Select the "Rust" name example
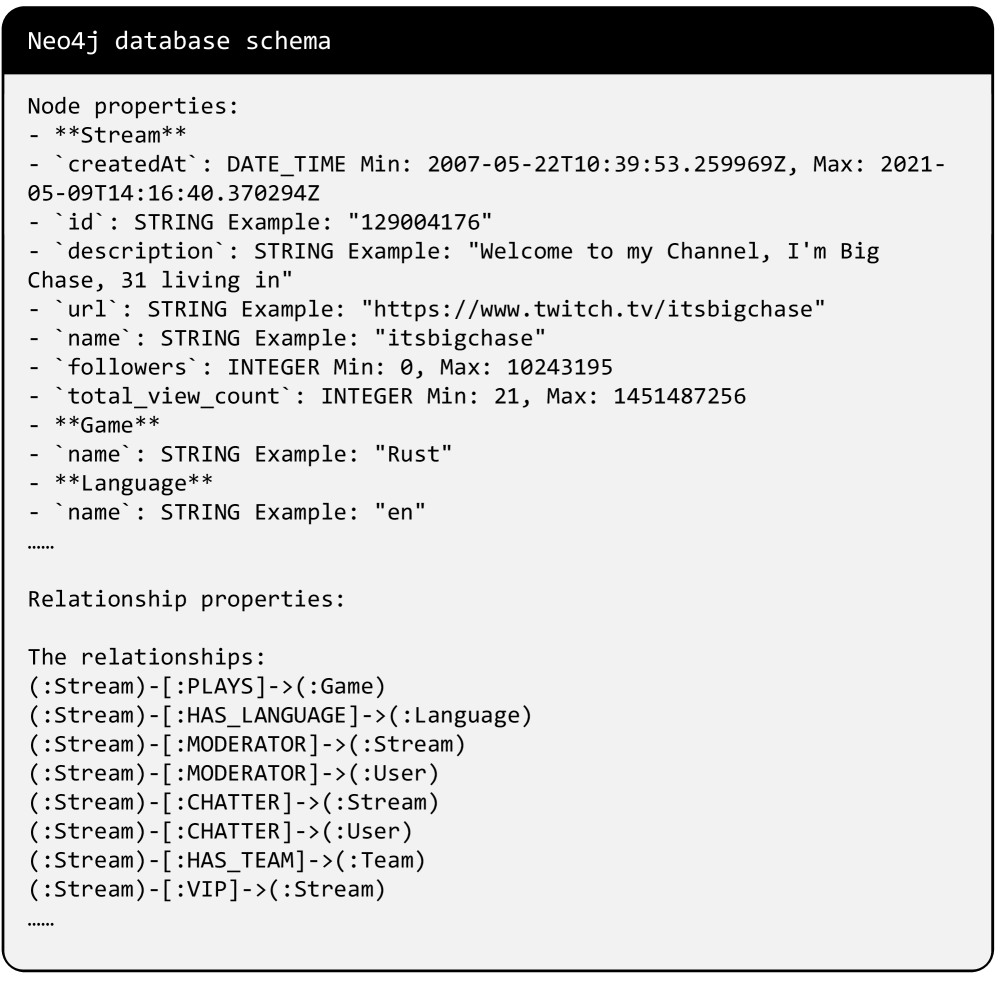Screen dimensions: 997x981 click(413, 455)
